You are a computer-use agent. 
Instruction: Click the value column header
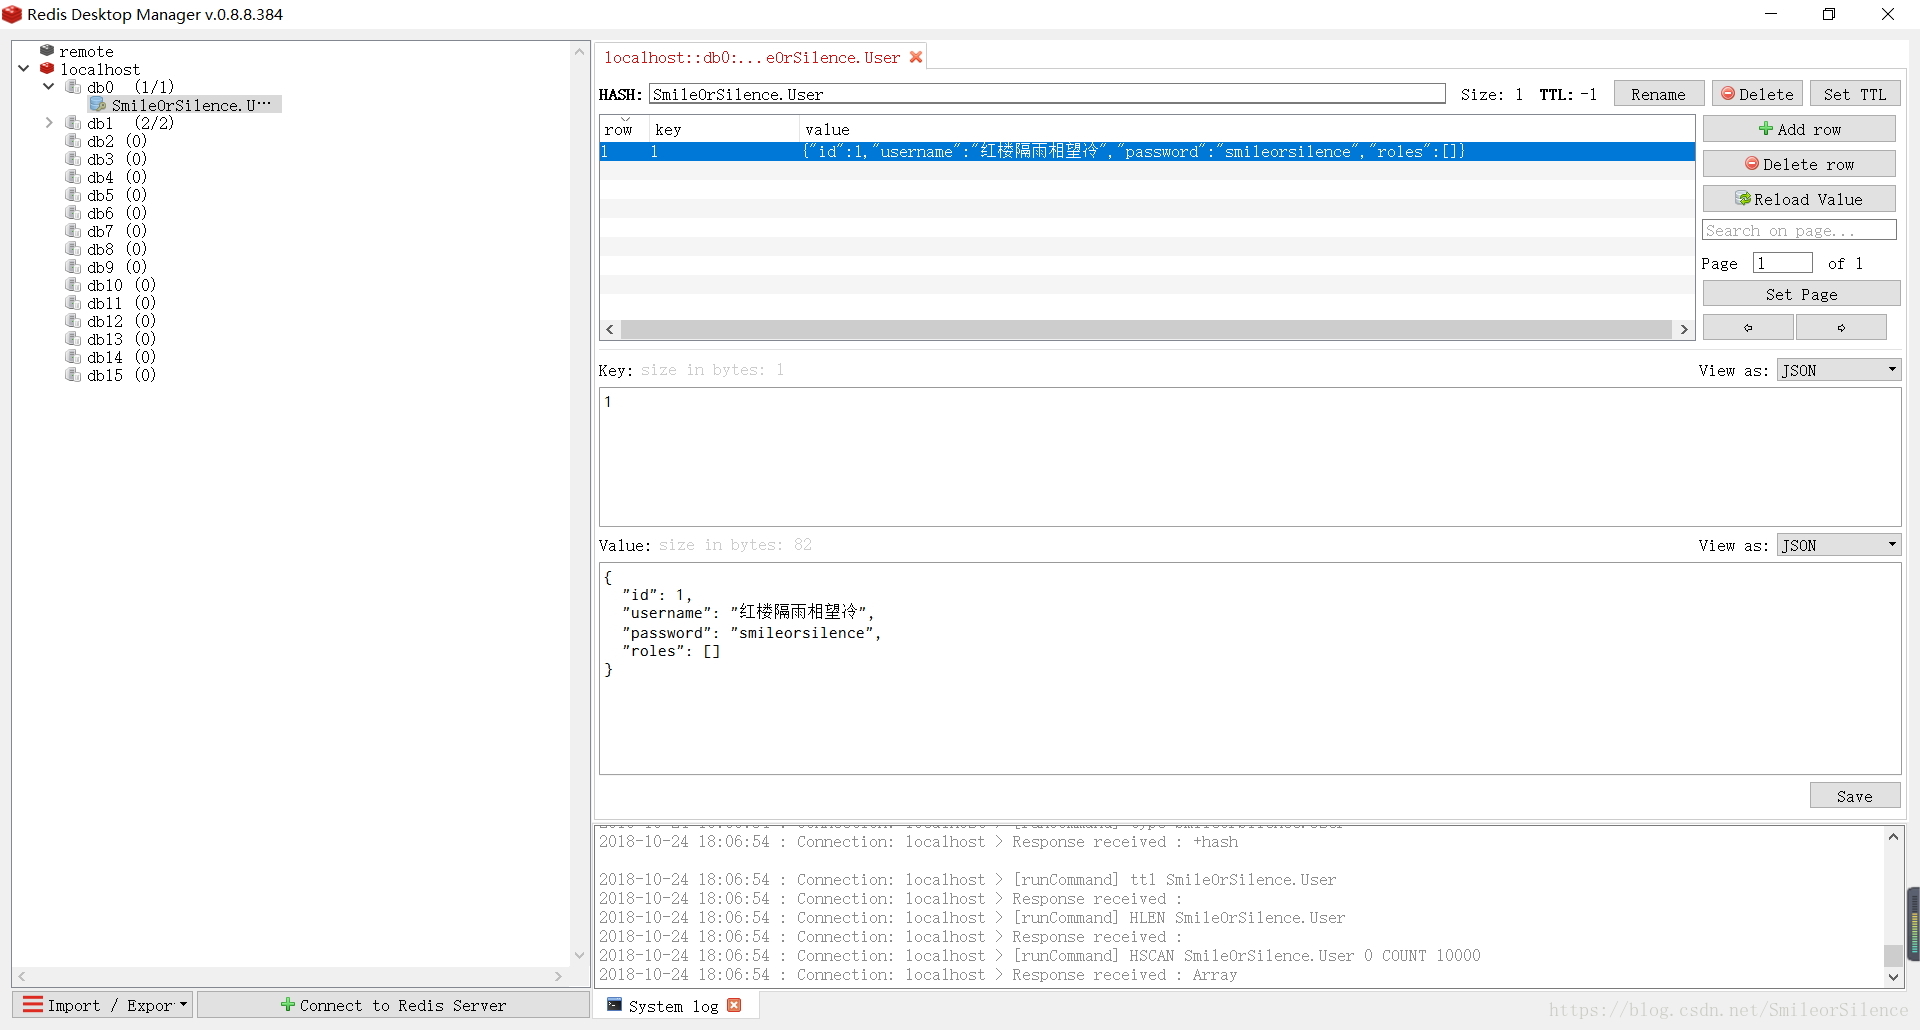tap(1246, 129)
